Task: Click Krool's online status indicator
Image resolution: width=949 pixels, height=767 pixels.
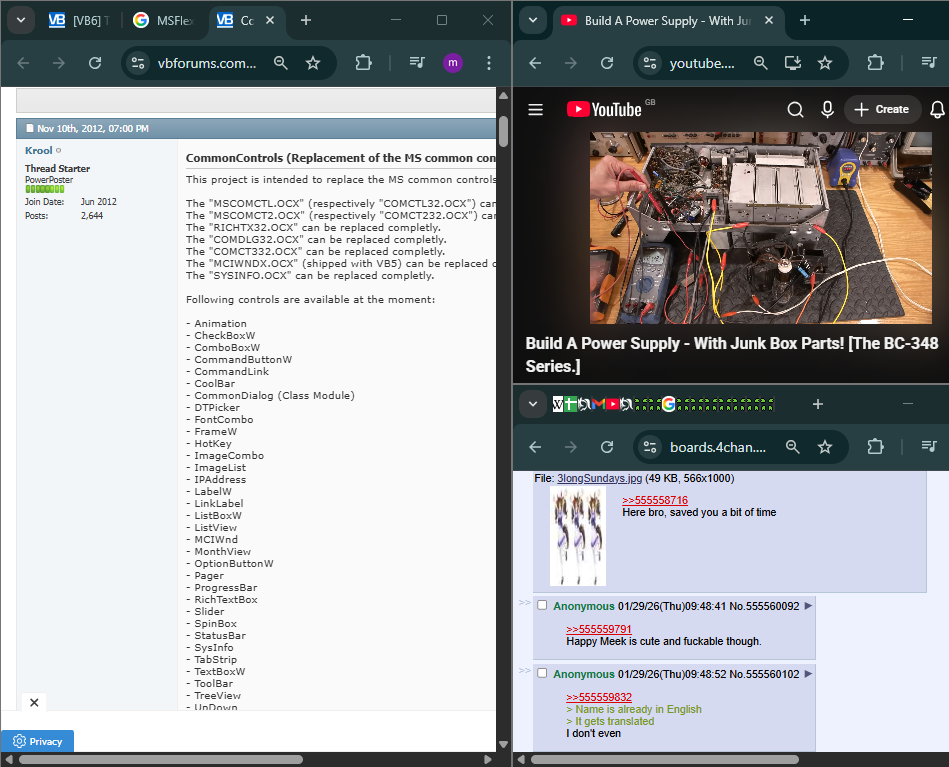Action: click(59, 151)
